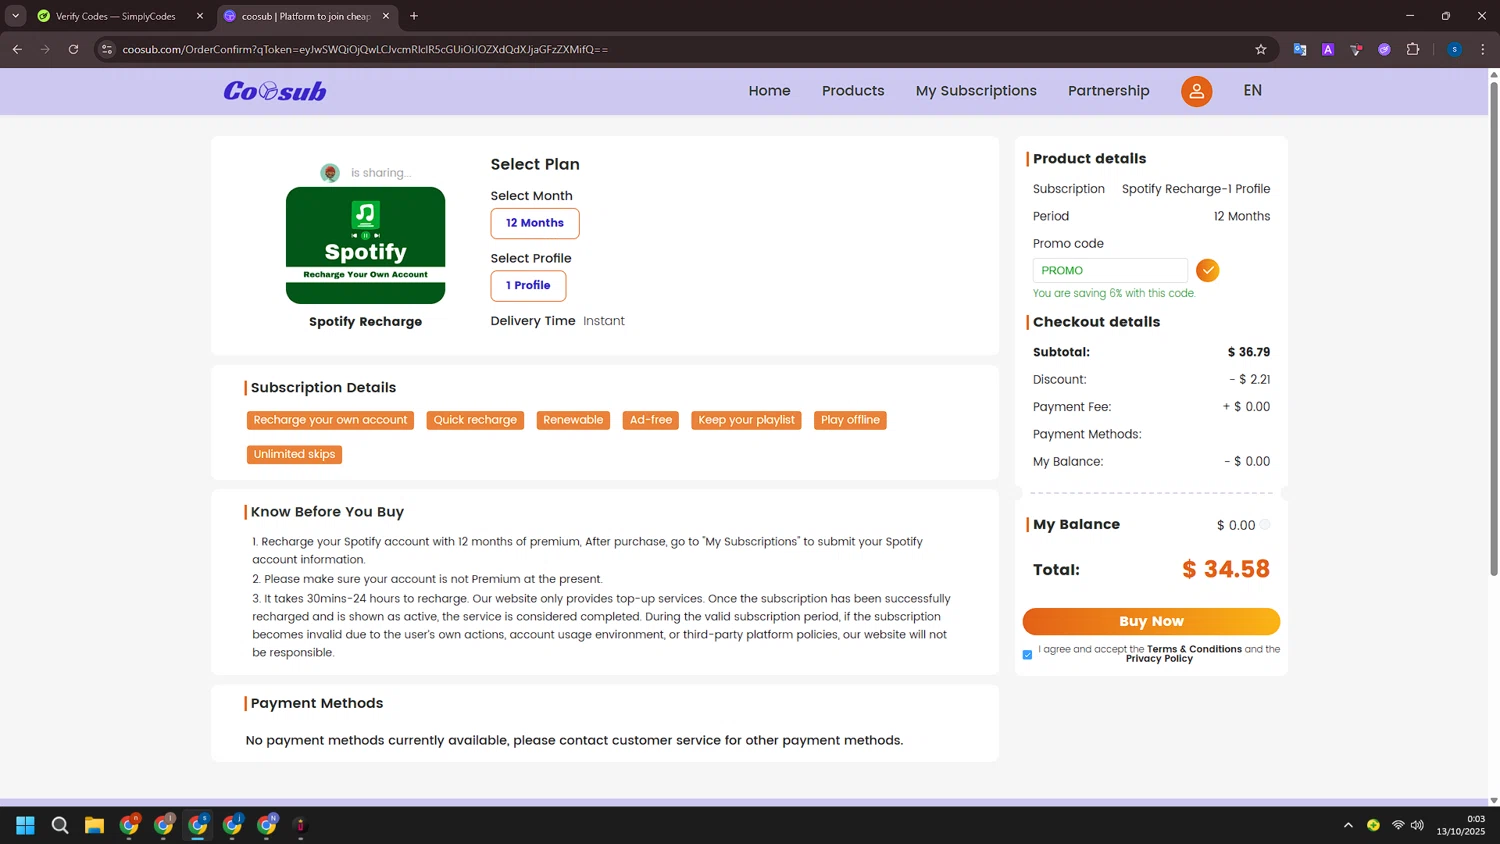This screenshot has height=844, width=1500.
Task: Open the Google Translate extension
Action: [1299, 49]
